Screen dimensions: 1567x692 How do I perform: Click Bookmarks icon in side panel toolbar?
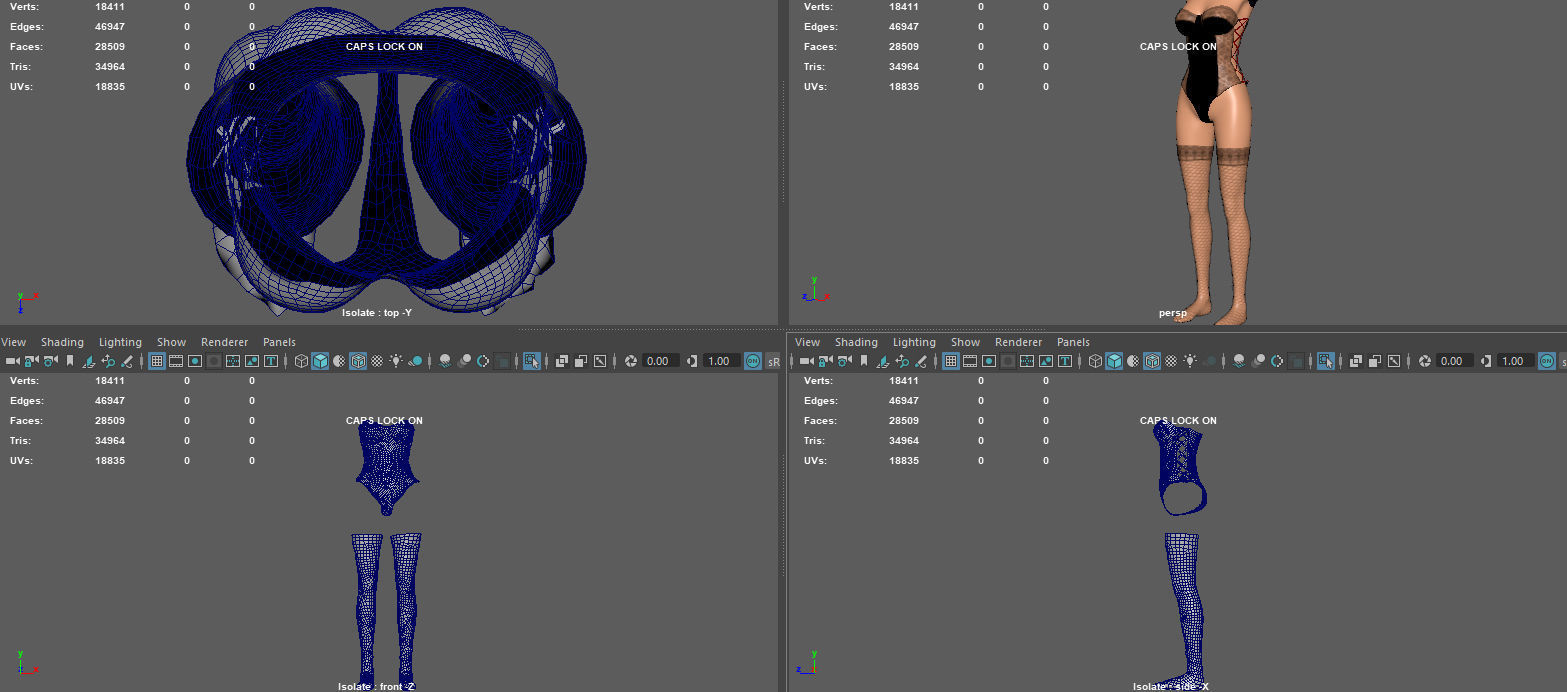[x=864, y=361]
